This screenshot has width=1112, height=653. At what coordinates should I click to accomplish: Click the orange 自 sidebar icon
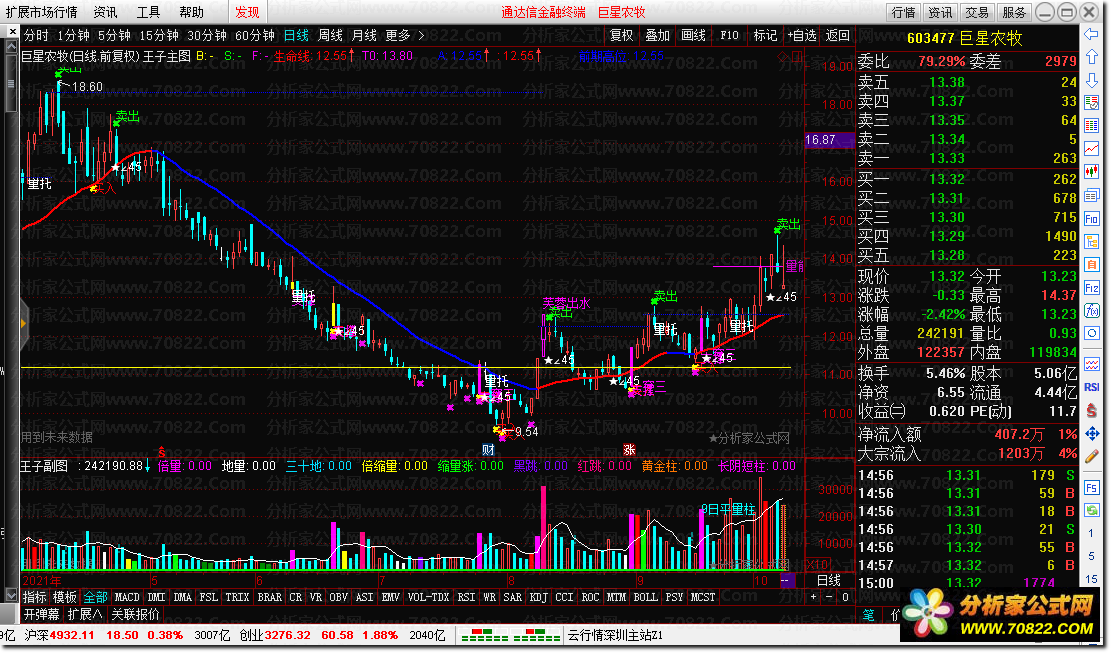point(1091,264)
